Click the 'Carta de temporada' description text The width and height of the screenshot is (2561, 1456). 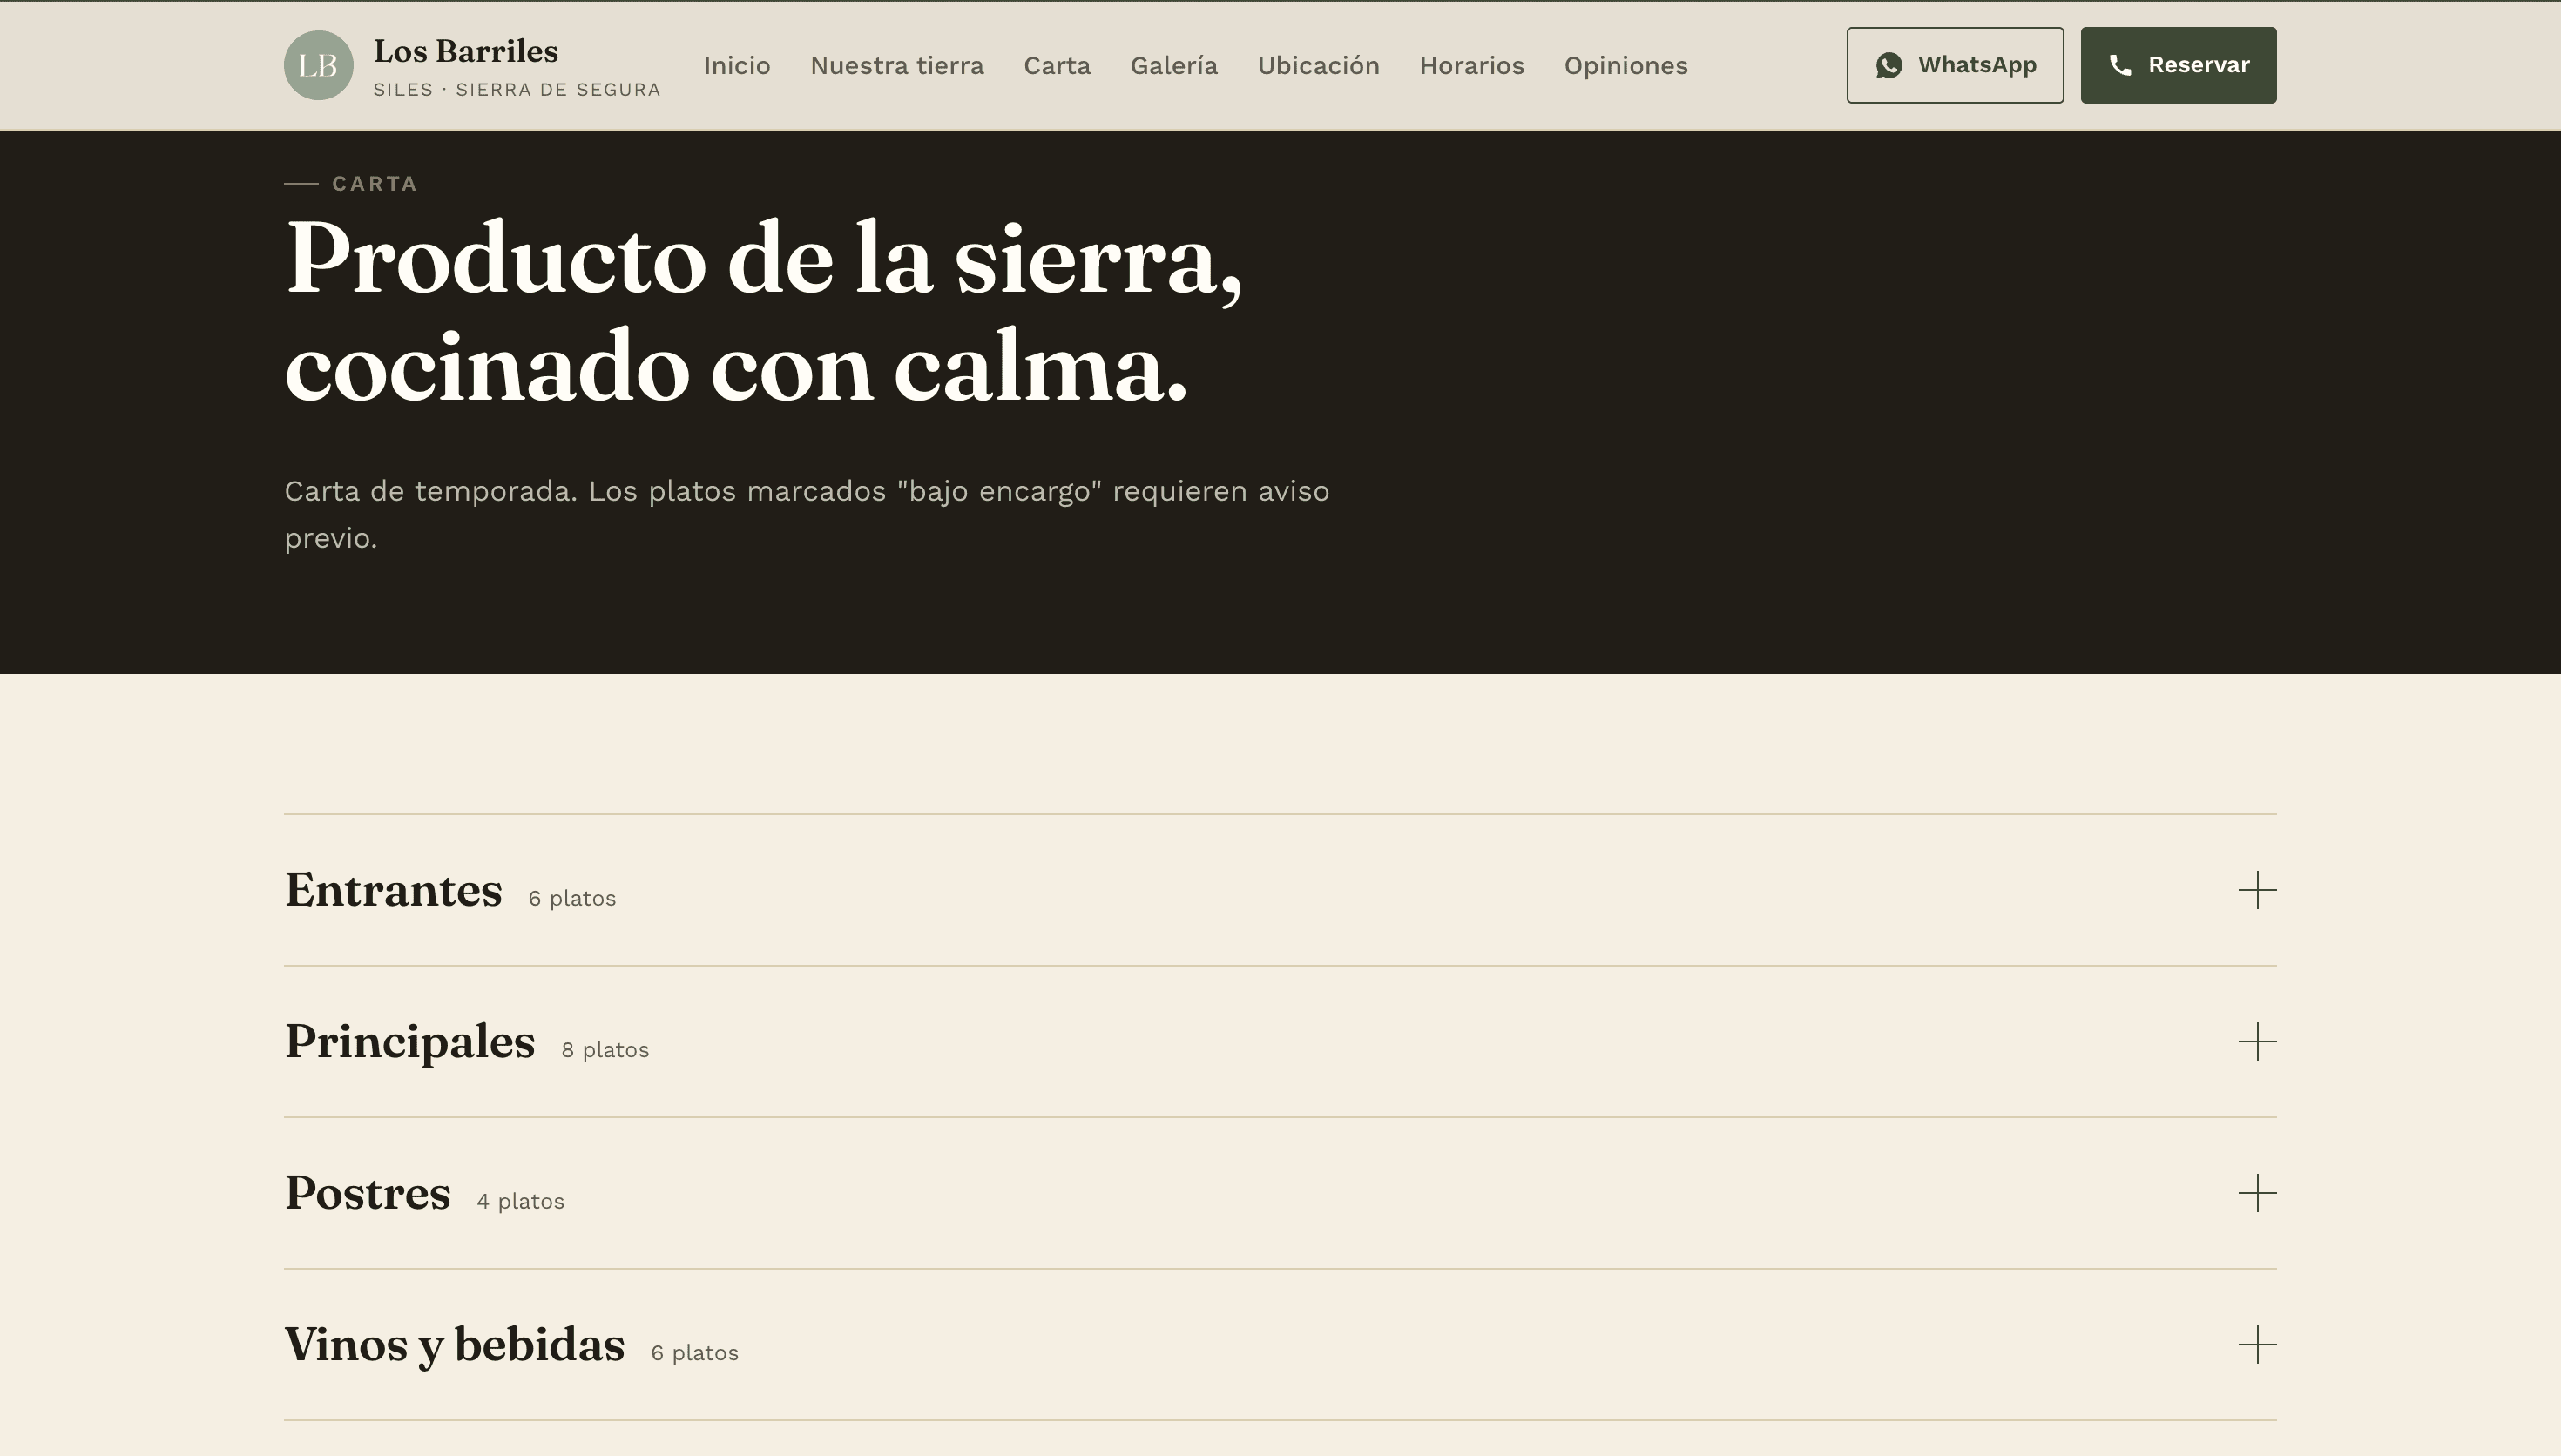pos(807,515)
